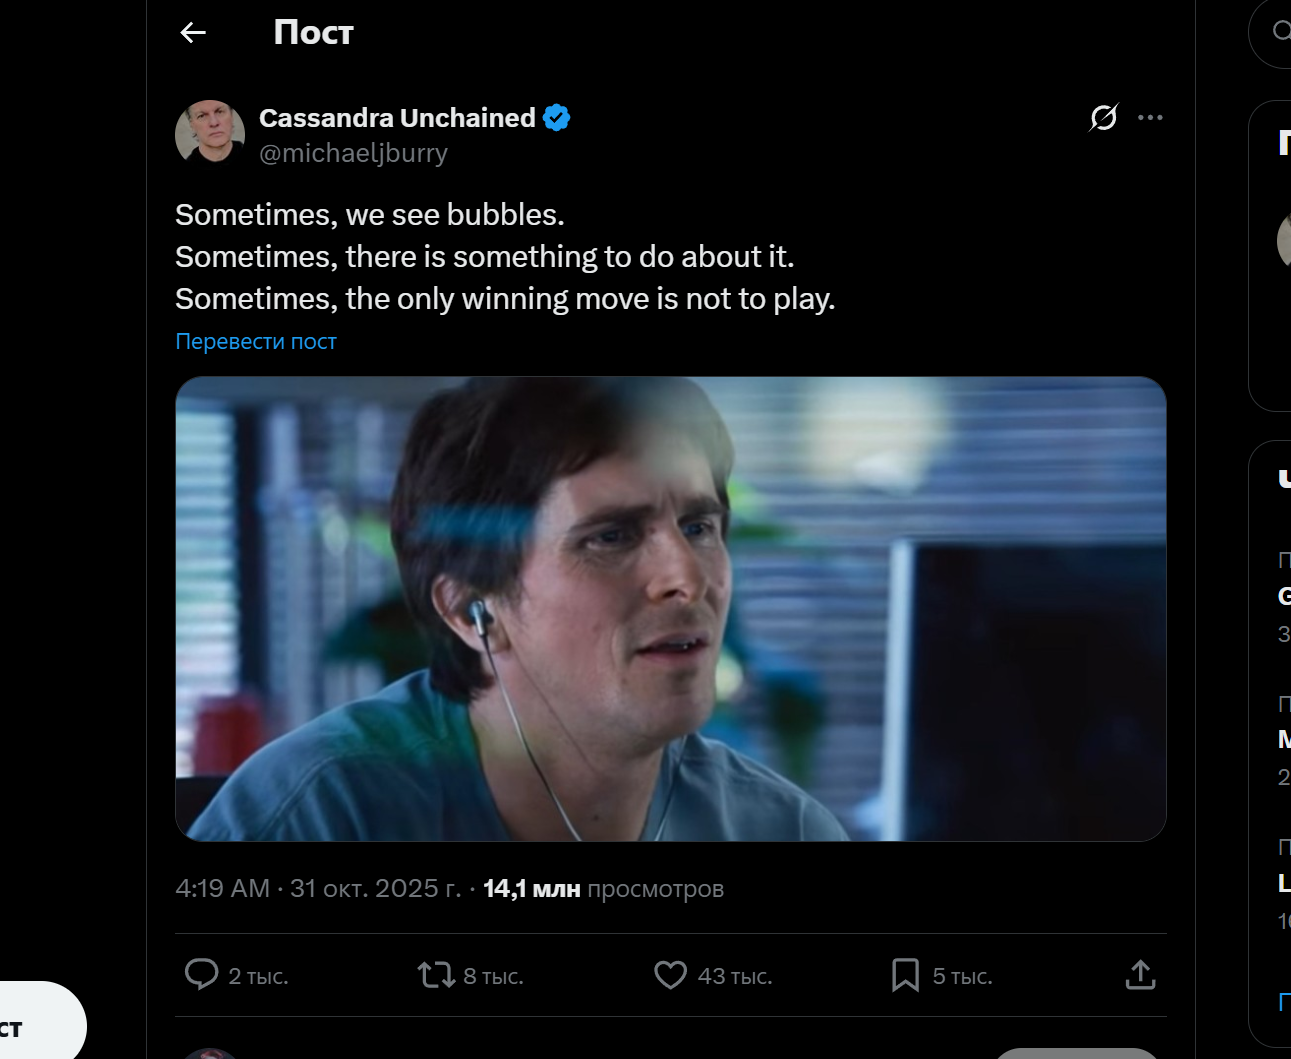Repost using the retweet arrows icon
Viewport: 1291px width, 1059px height.
click(x=436, y=974)
